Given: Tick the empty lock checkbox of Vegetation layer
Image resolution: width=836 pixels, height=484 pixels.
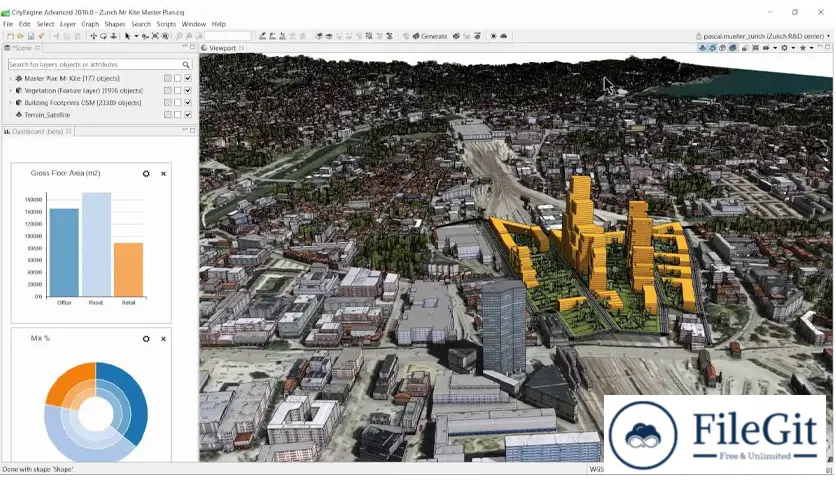Looking at the screenshot, I should coord(178,91).
